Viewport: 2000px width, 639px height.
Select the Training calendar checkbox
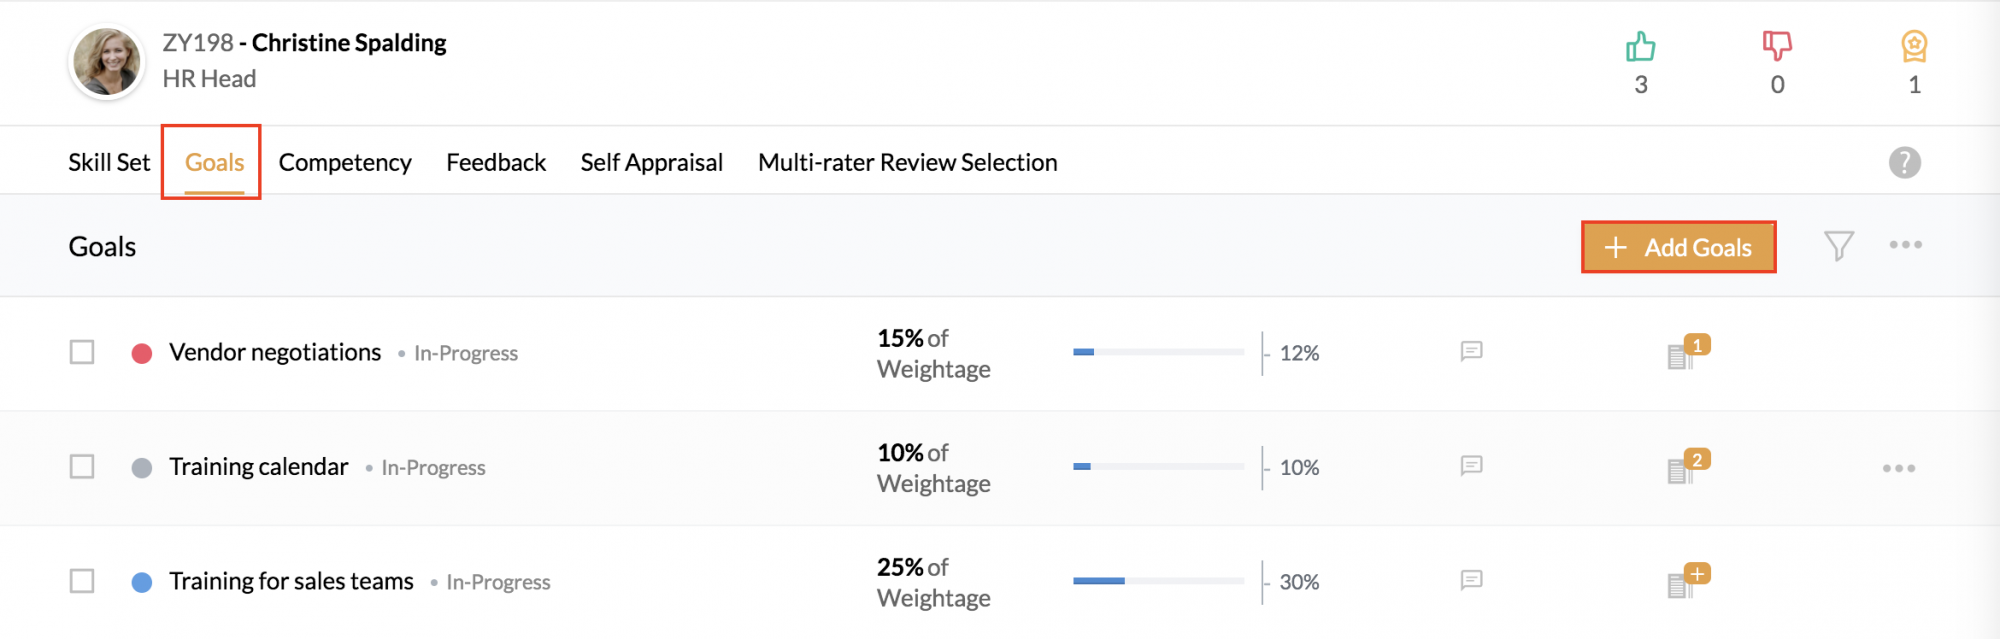coord(82,467)
